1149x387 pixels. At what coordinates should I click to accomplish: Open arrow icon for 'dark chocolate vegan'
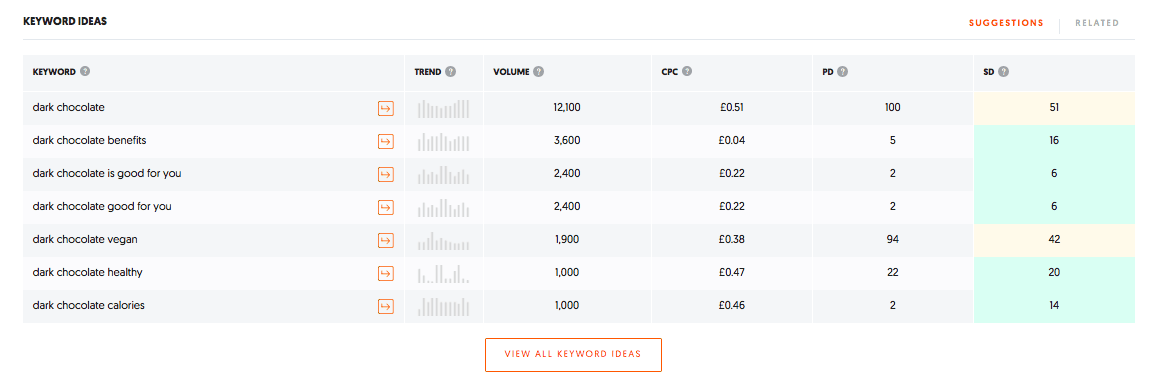[385, 240]
